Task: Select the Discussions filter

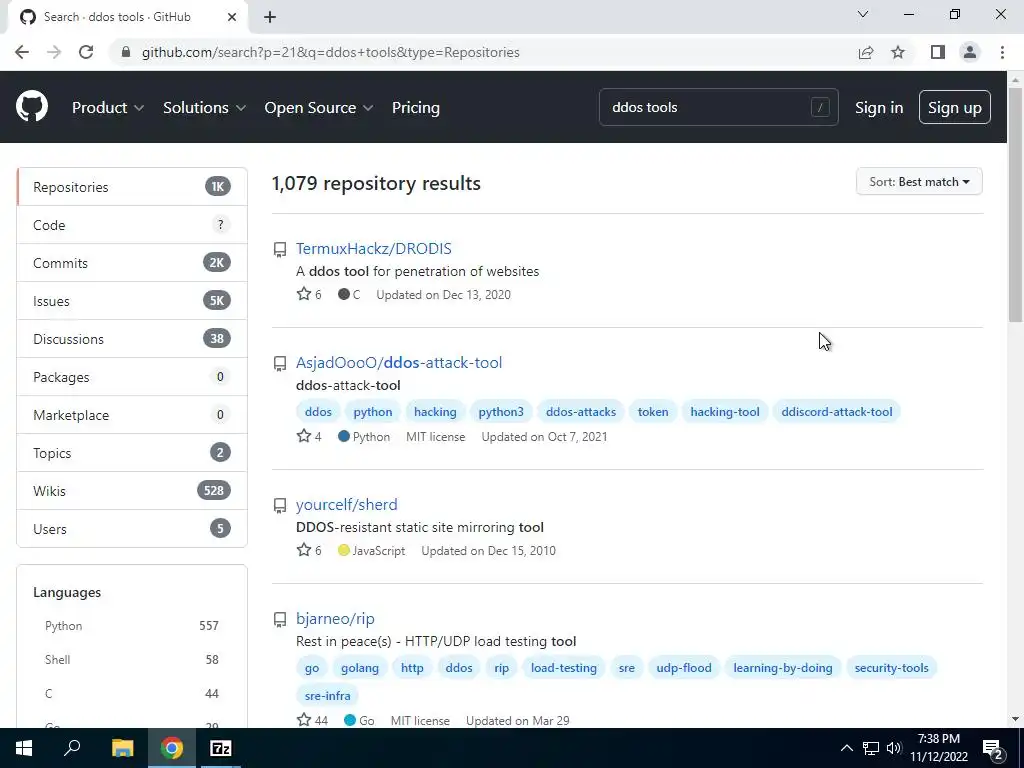Action: (x=132, y=339)
